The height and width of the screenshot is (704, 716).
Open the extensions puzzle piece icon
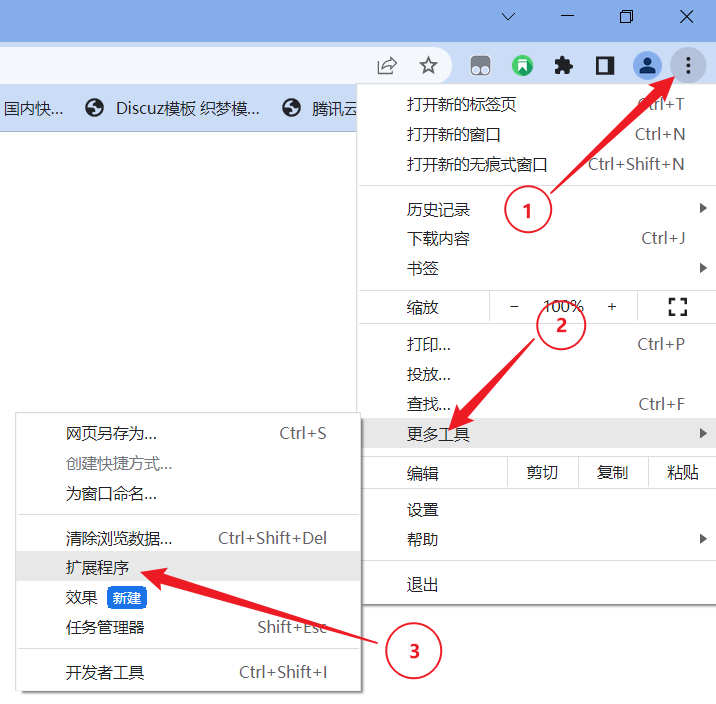pos(564,66)
